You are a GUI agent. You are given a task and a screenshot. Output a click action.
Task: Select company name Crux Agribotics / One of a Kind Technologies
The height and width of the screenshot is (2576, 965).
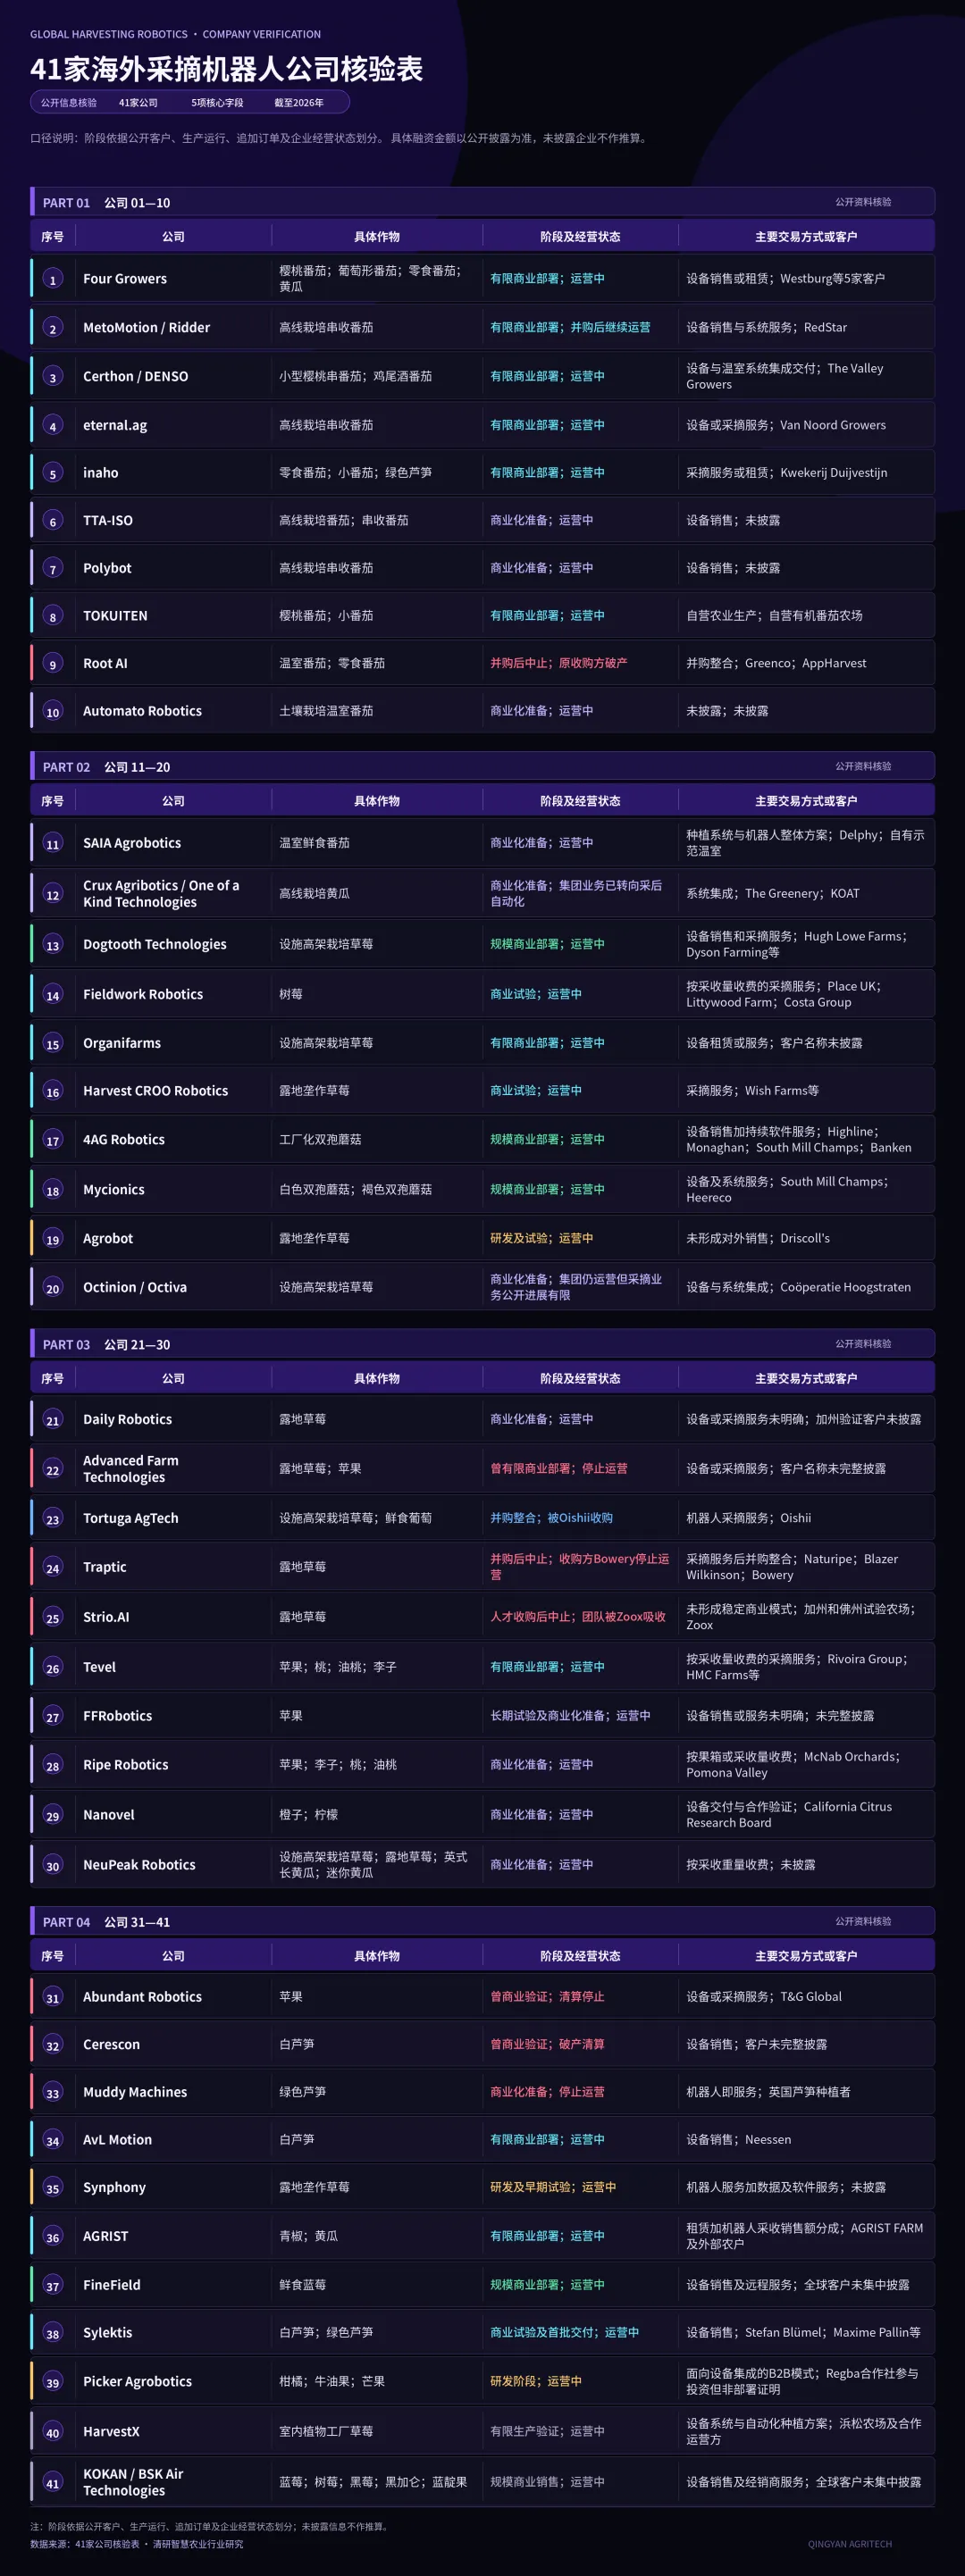coord(161,894)
